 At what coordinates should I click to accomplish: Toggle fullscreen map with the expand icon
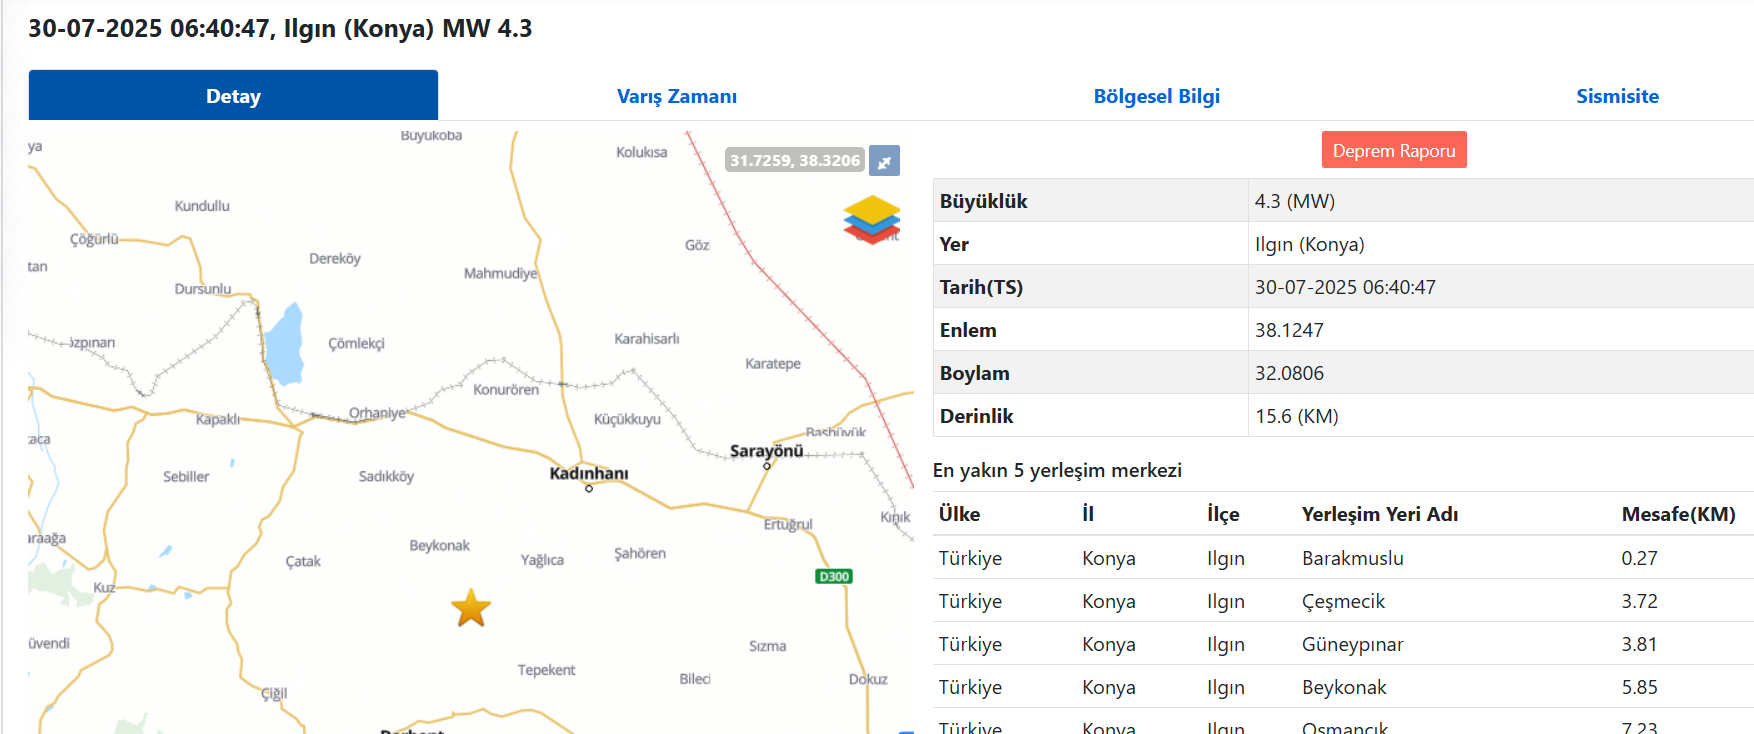pos(884,161)
